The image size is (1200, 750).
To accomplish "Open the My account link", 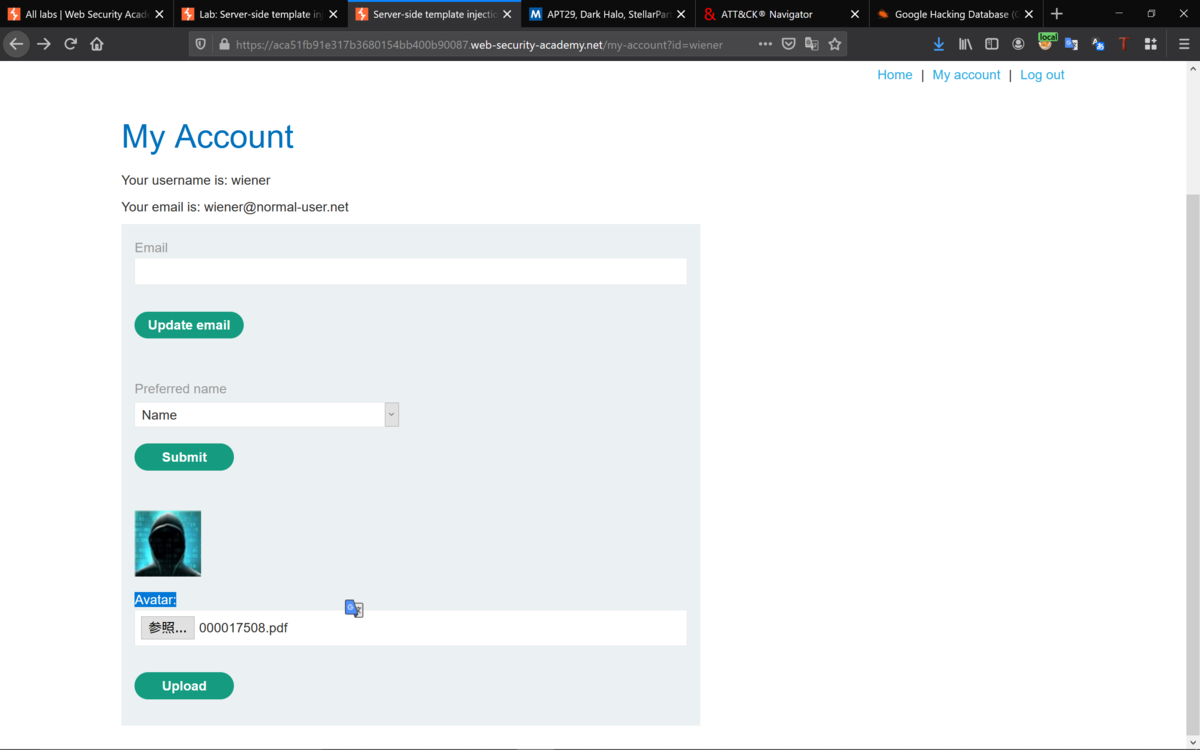I will click(966, 75).
